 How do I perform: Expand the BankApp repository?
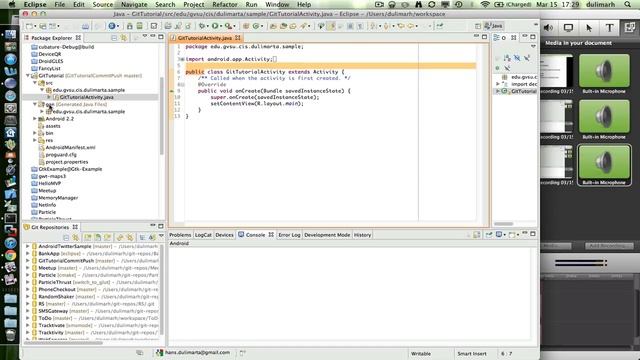pyautogui.click(x=28, y=253)
